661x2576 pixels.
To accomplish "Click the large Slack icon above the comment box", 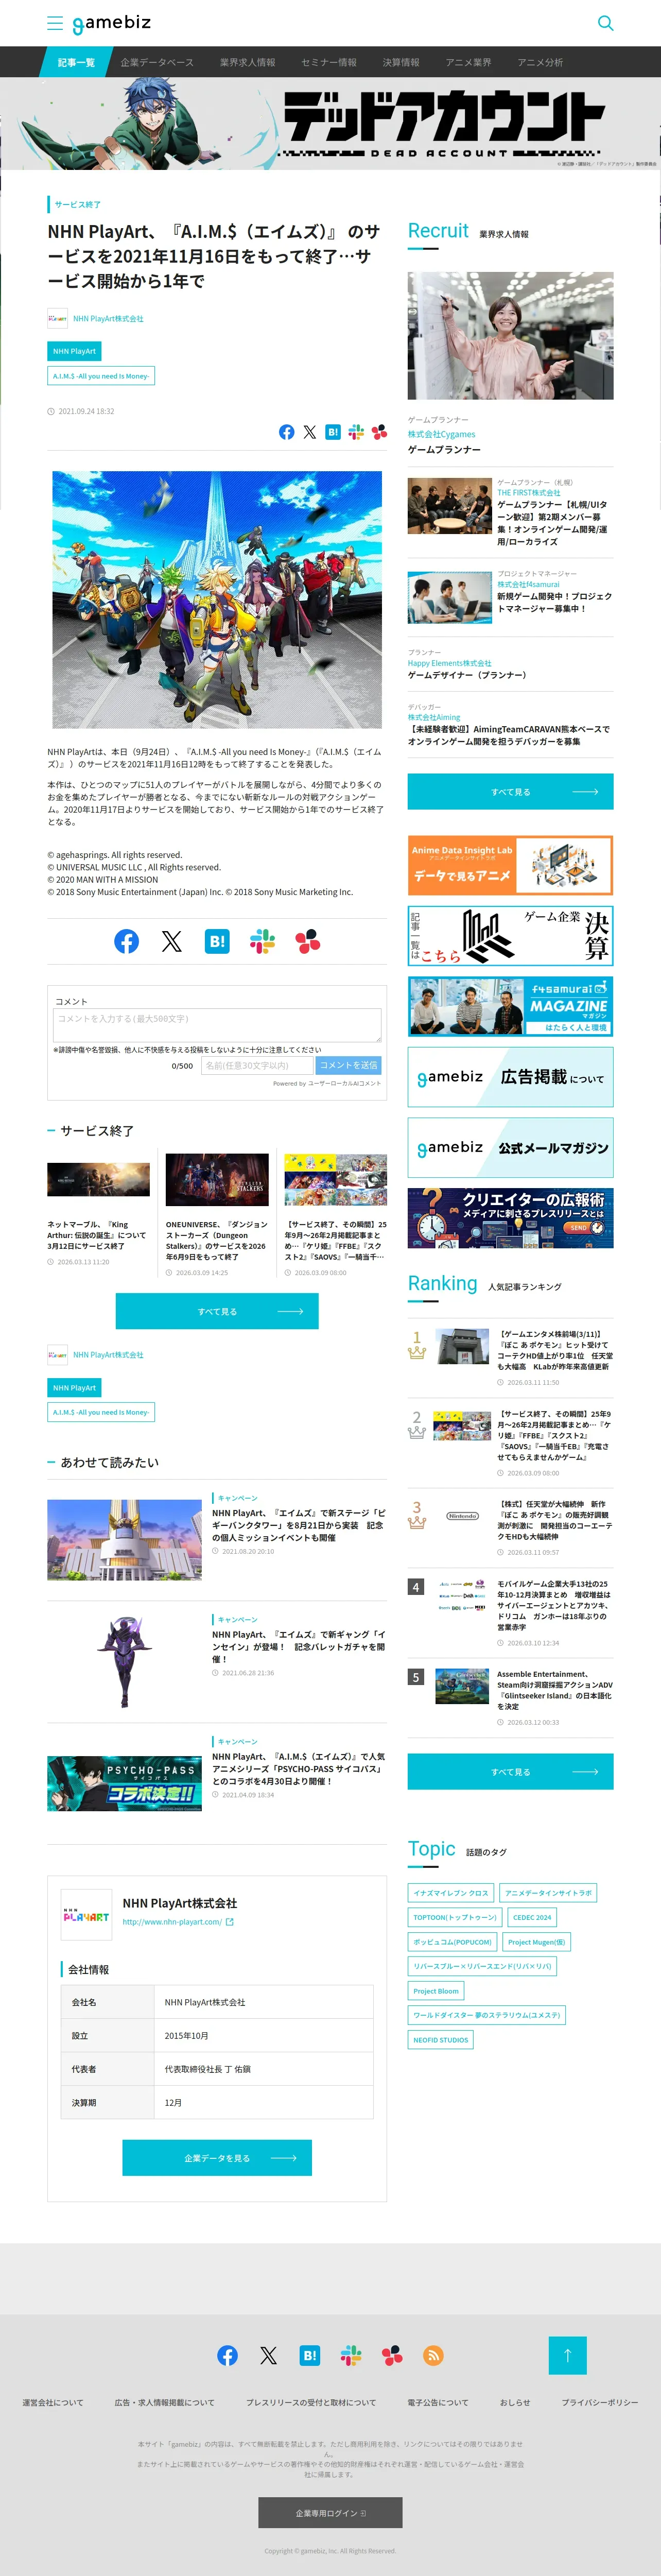I will [262, 941].
